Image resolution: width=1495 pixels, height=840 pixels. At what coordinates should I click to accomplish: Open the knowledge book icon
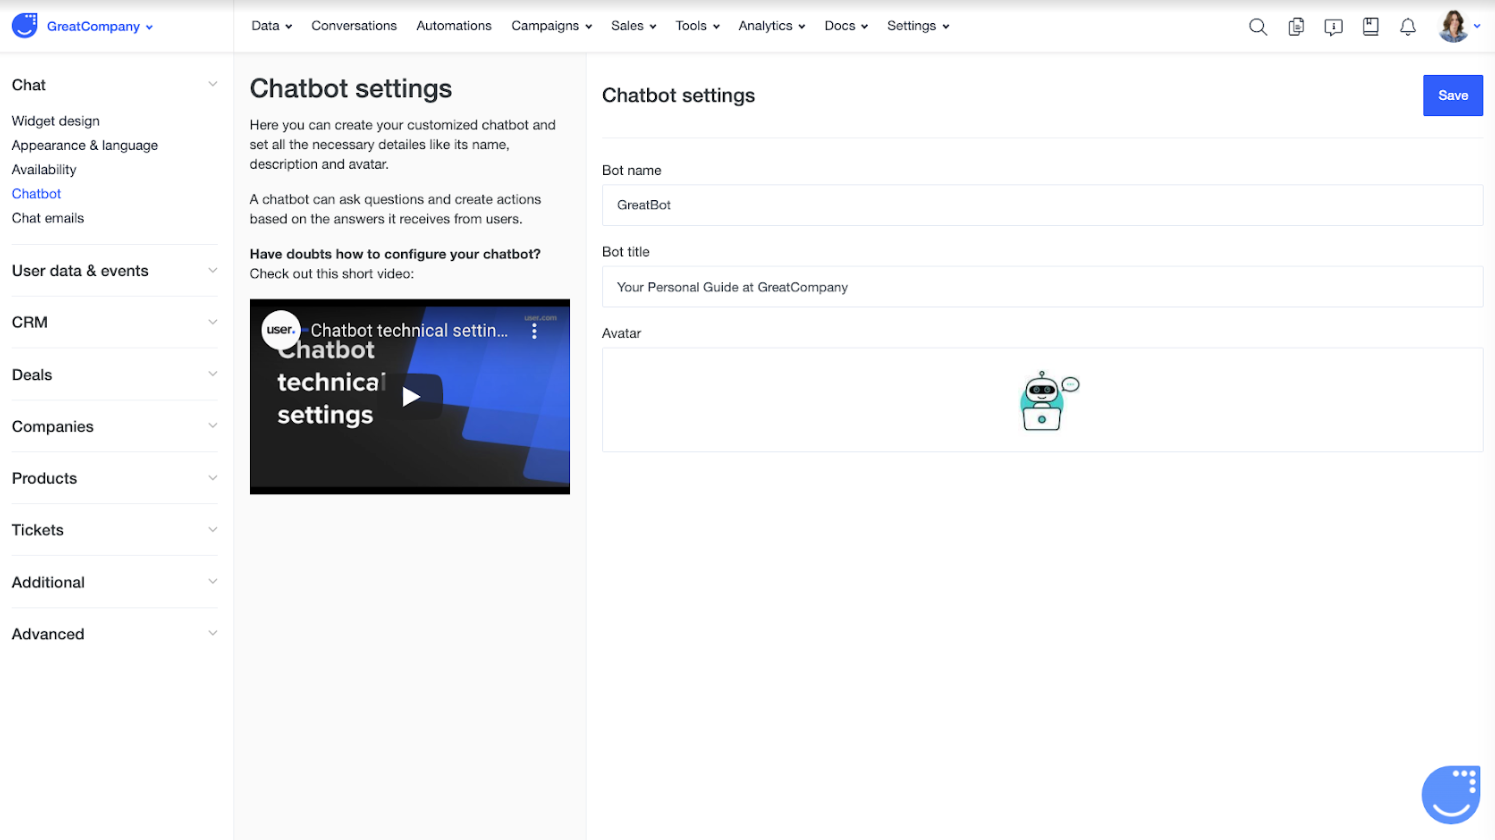pos(1371,27)
